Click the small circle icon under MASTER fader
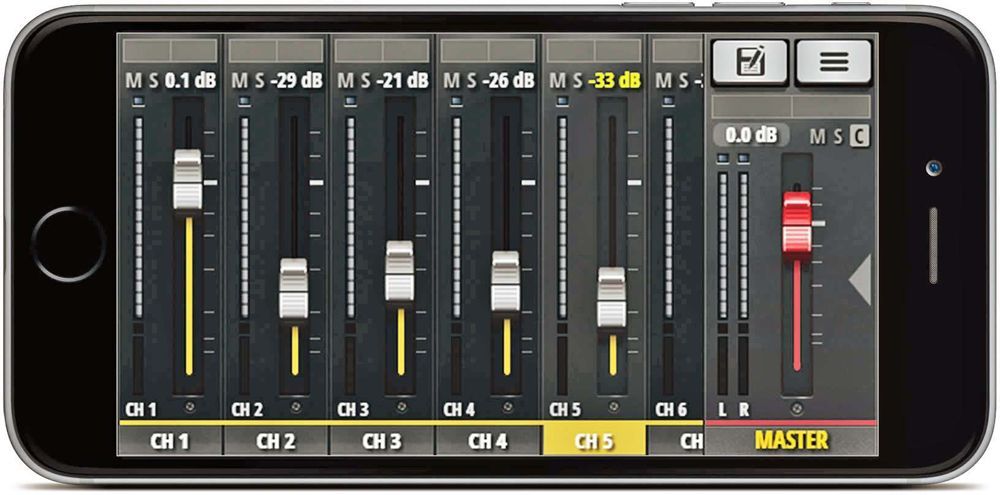Image resolution: width=1000 pixels, height=495 pixels. [796, 409]
